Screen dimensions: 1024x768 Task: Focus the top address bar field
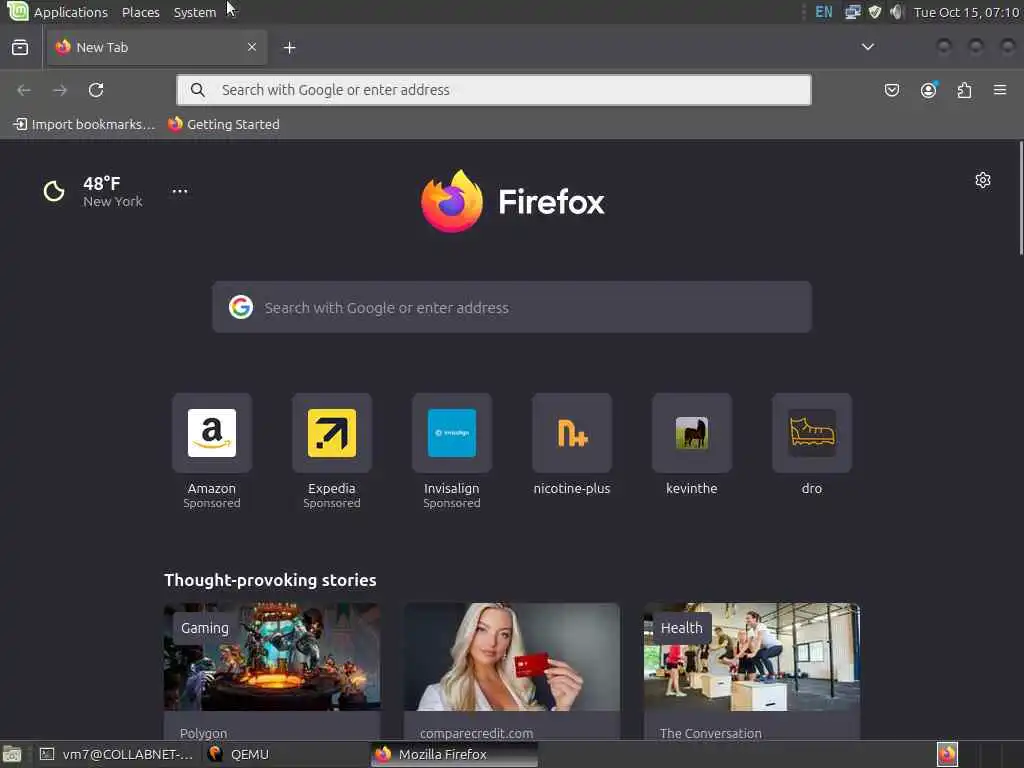pos(494,90)
